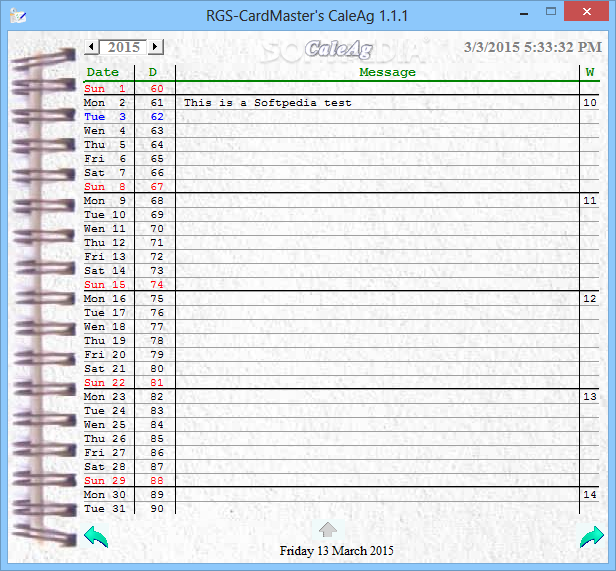Image resolution: width=616 pixels, height=571 pixels.
Task: Select the Sun 8 date entry
Action: tap(104, 187)
